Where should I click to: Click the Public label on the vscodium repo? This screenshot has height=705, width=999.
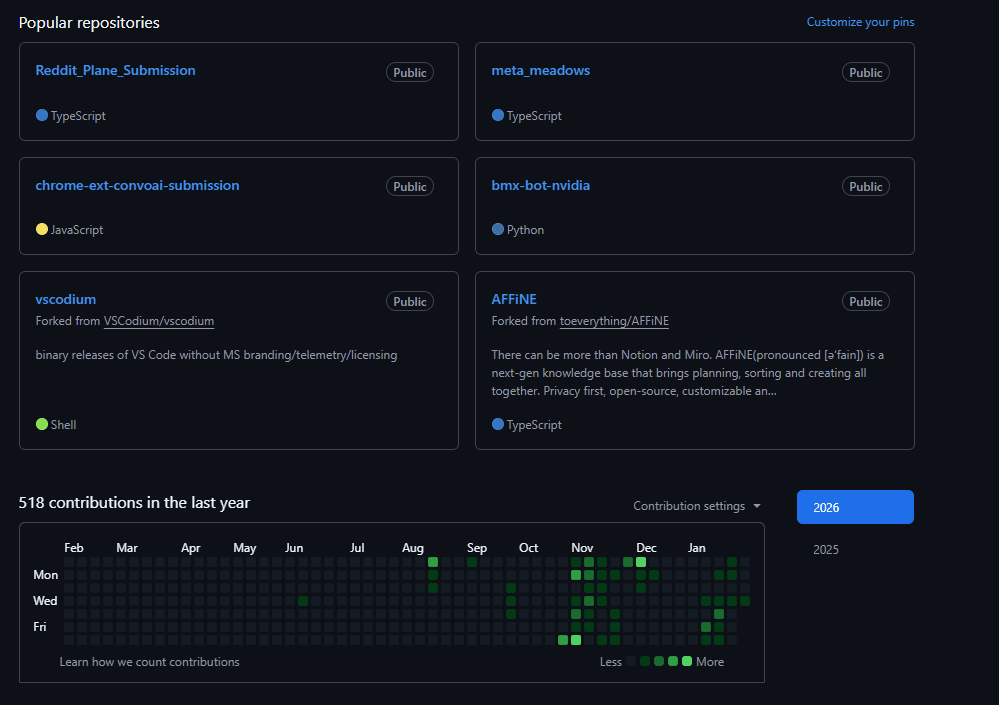click(x=409, y=301)
